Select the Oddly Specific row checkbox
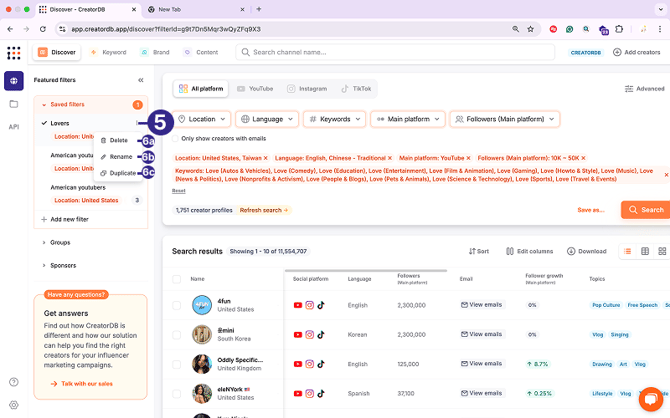This screenshot has height=418, width=670. pyautogui.click(x=176, y=364)
